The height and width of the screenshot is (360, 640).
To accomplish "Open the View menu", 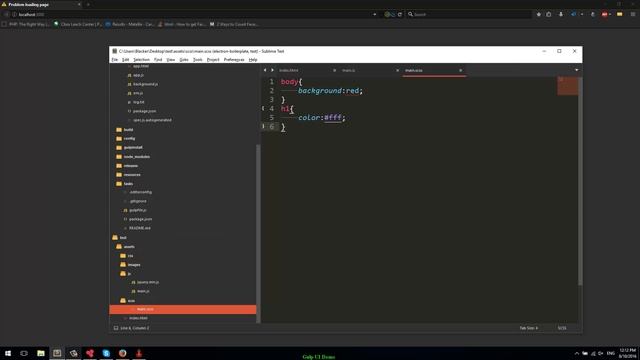I will pyautogui.click(x=171, y=60).
